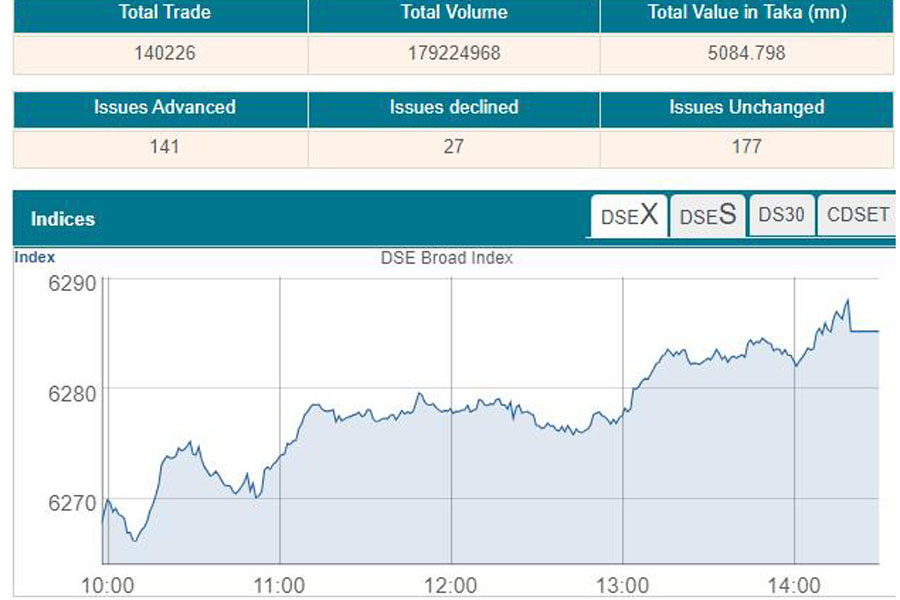Screen dimensions: 900x600
Task: Select the Total Value in Taka header
Action: pyautogui.click(x=746, y=13)
